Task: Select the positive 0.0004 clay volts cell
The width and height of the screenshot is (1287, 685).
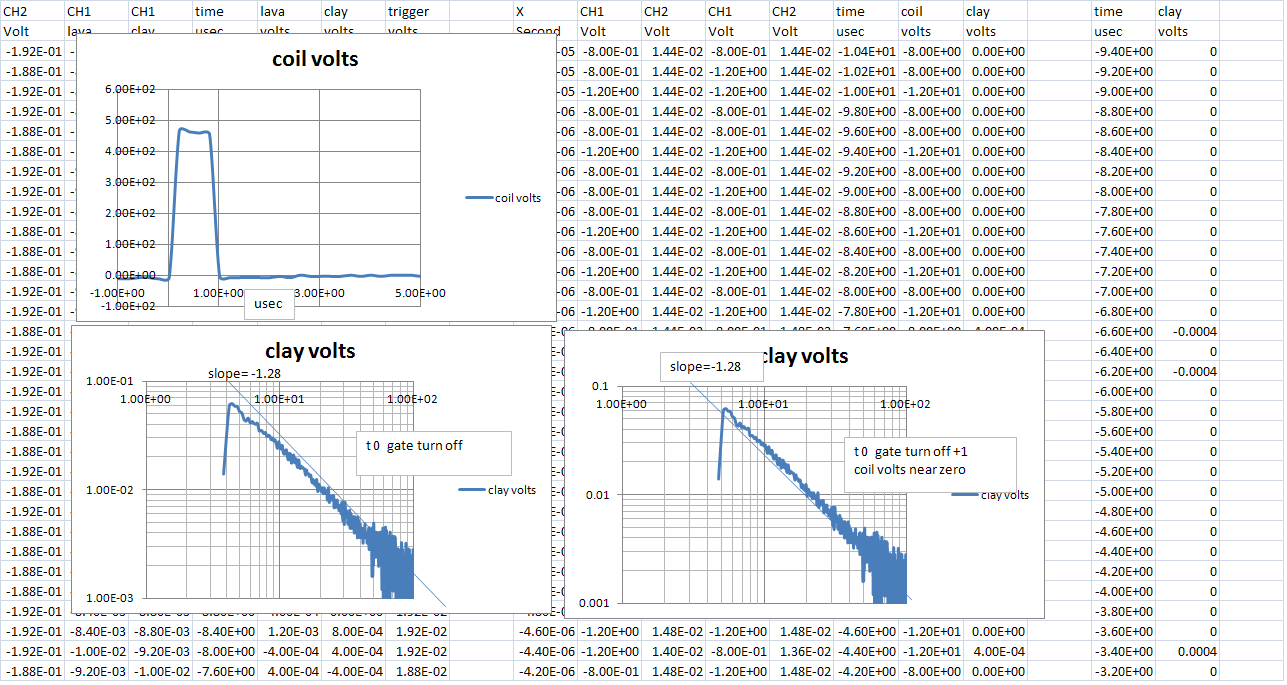Action: [x=1188, y=651]
